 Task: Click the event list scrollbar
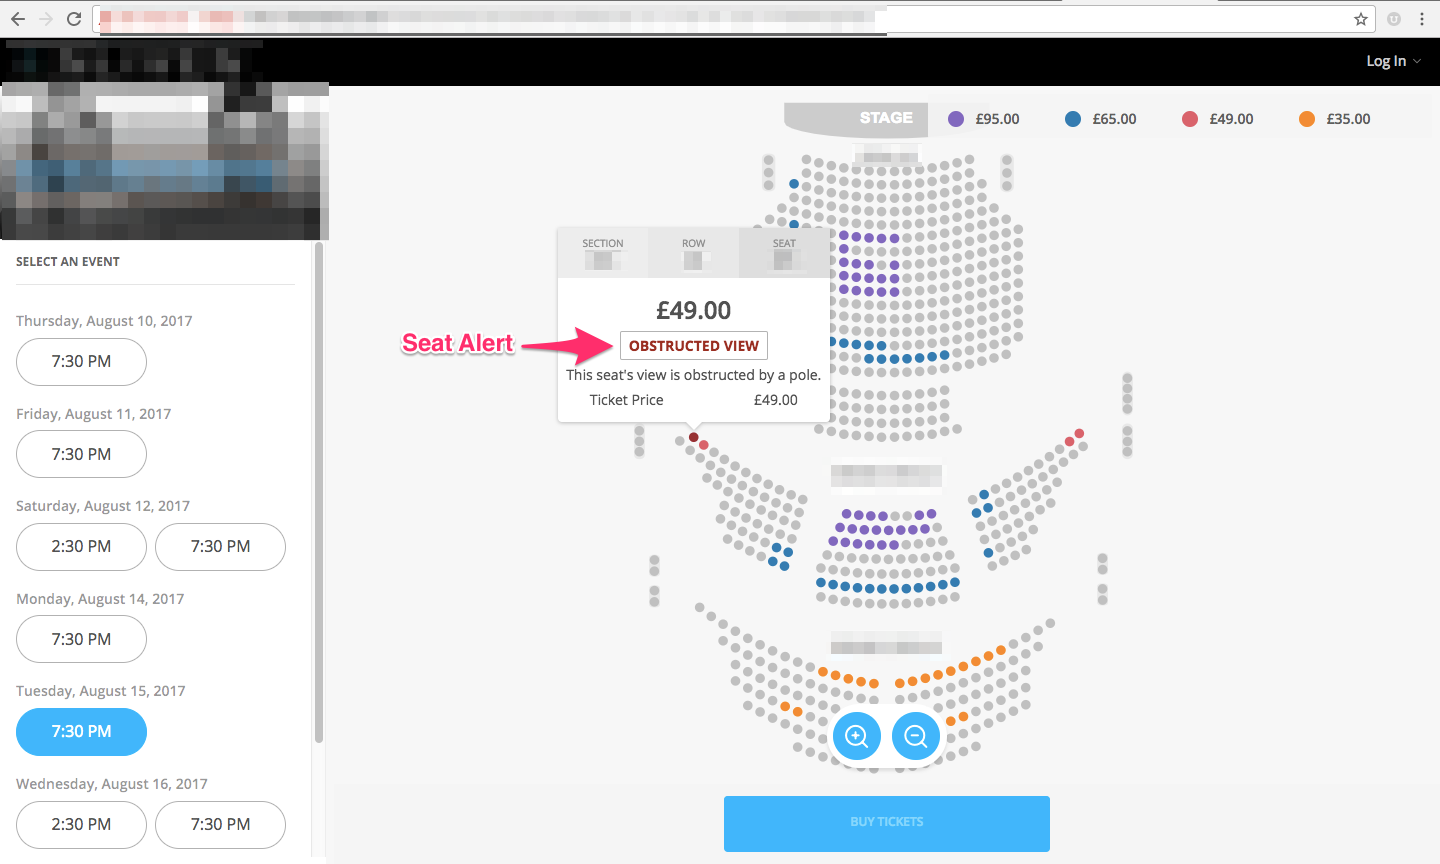319,492
